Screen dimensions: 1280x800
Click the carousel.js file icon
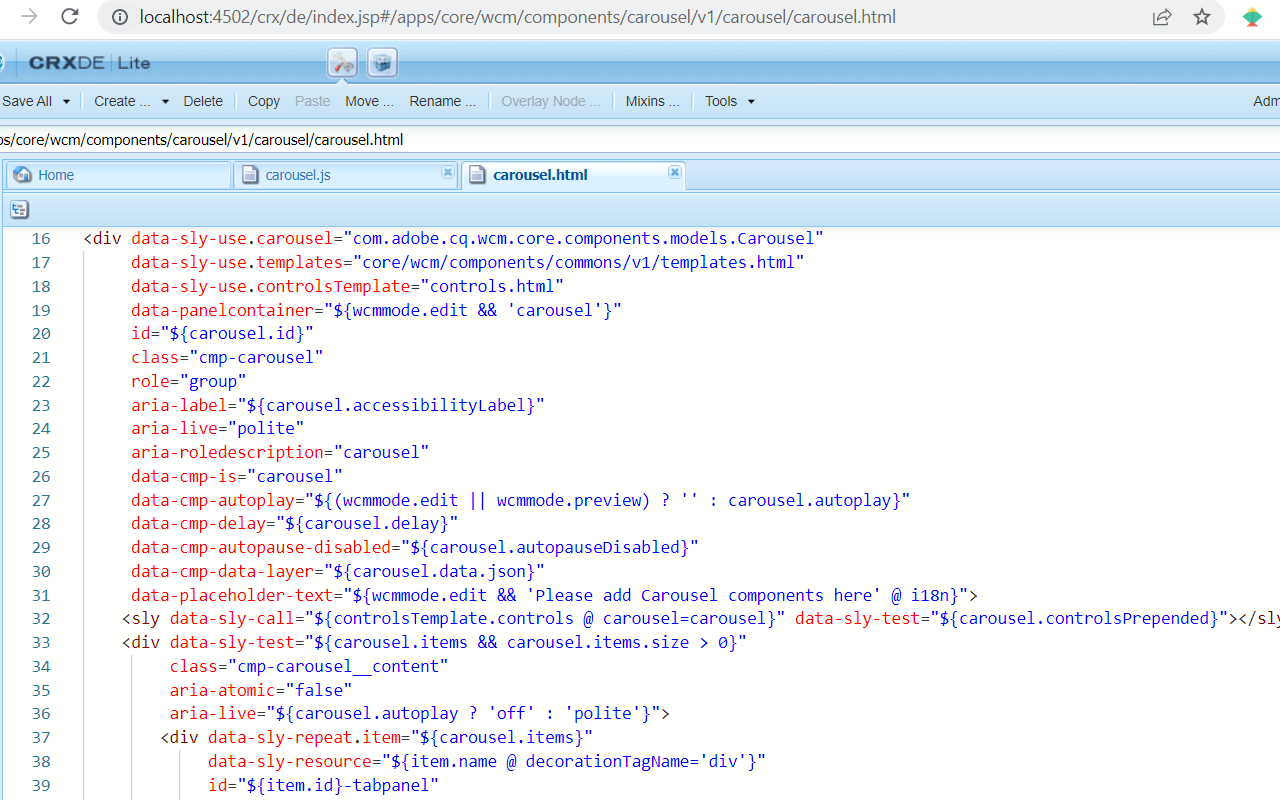(250, 175)
